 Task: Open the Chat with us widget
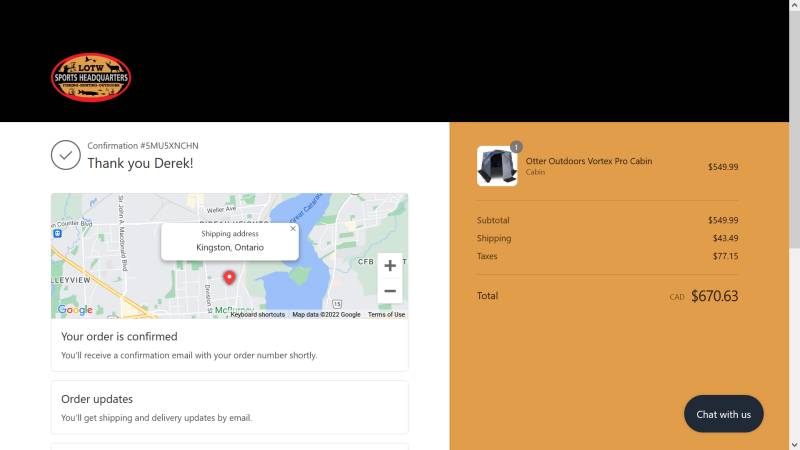(x=723, y=414)
